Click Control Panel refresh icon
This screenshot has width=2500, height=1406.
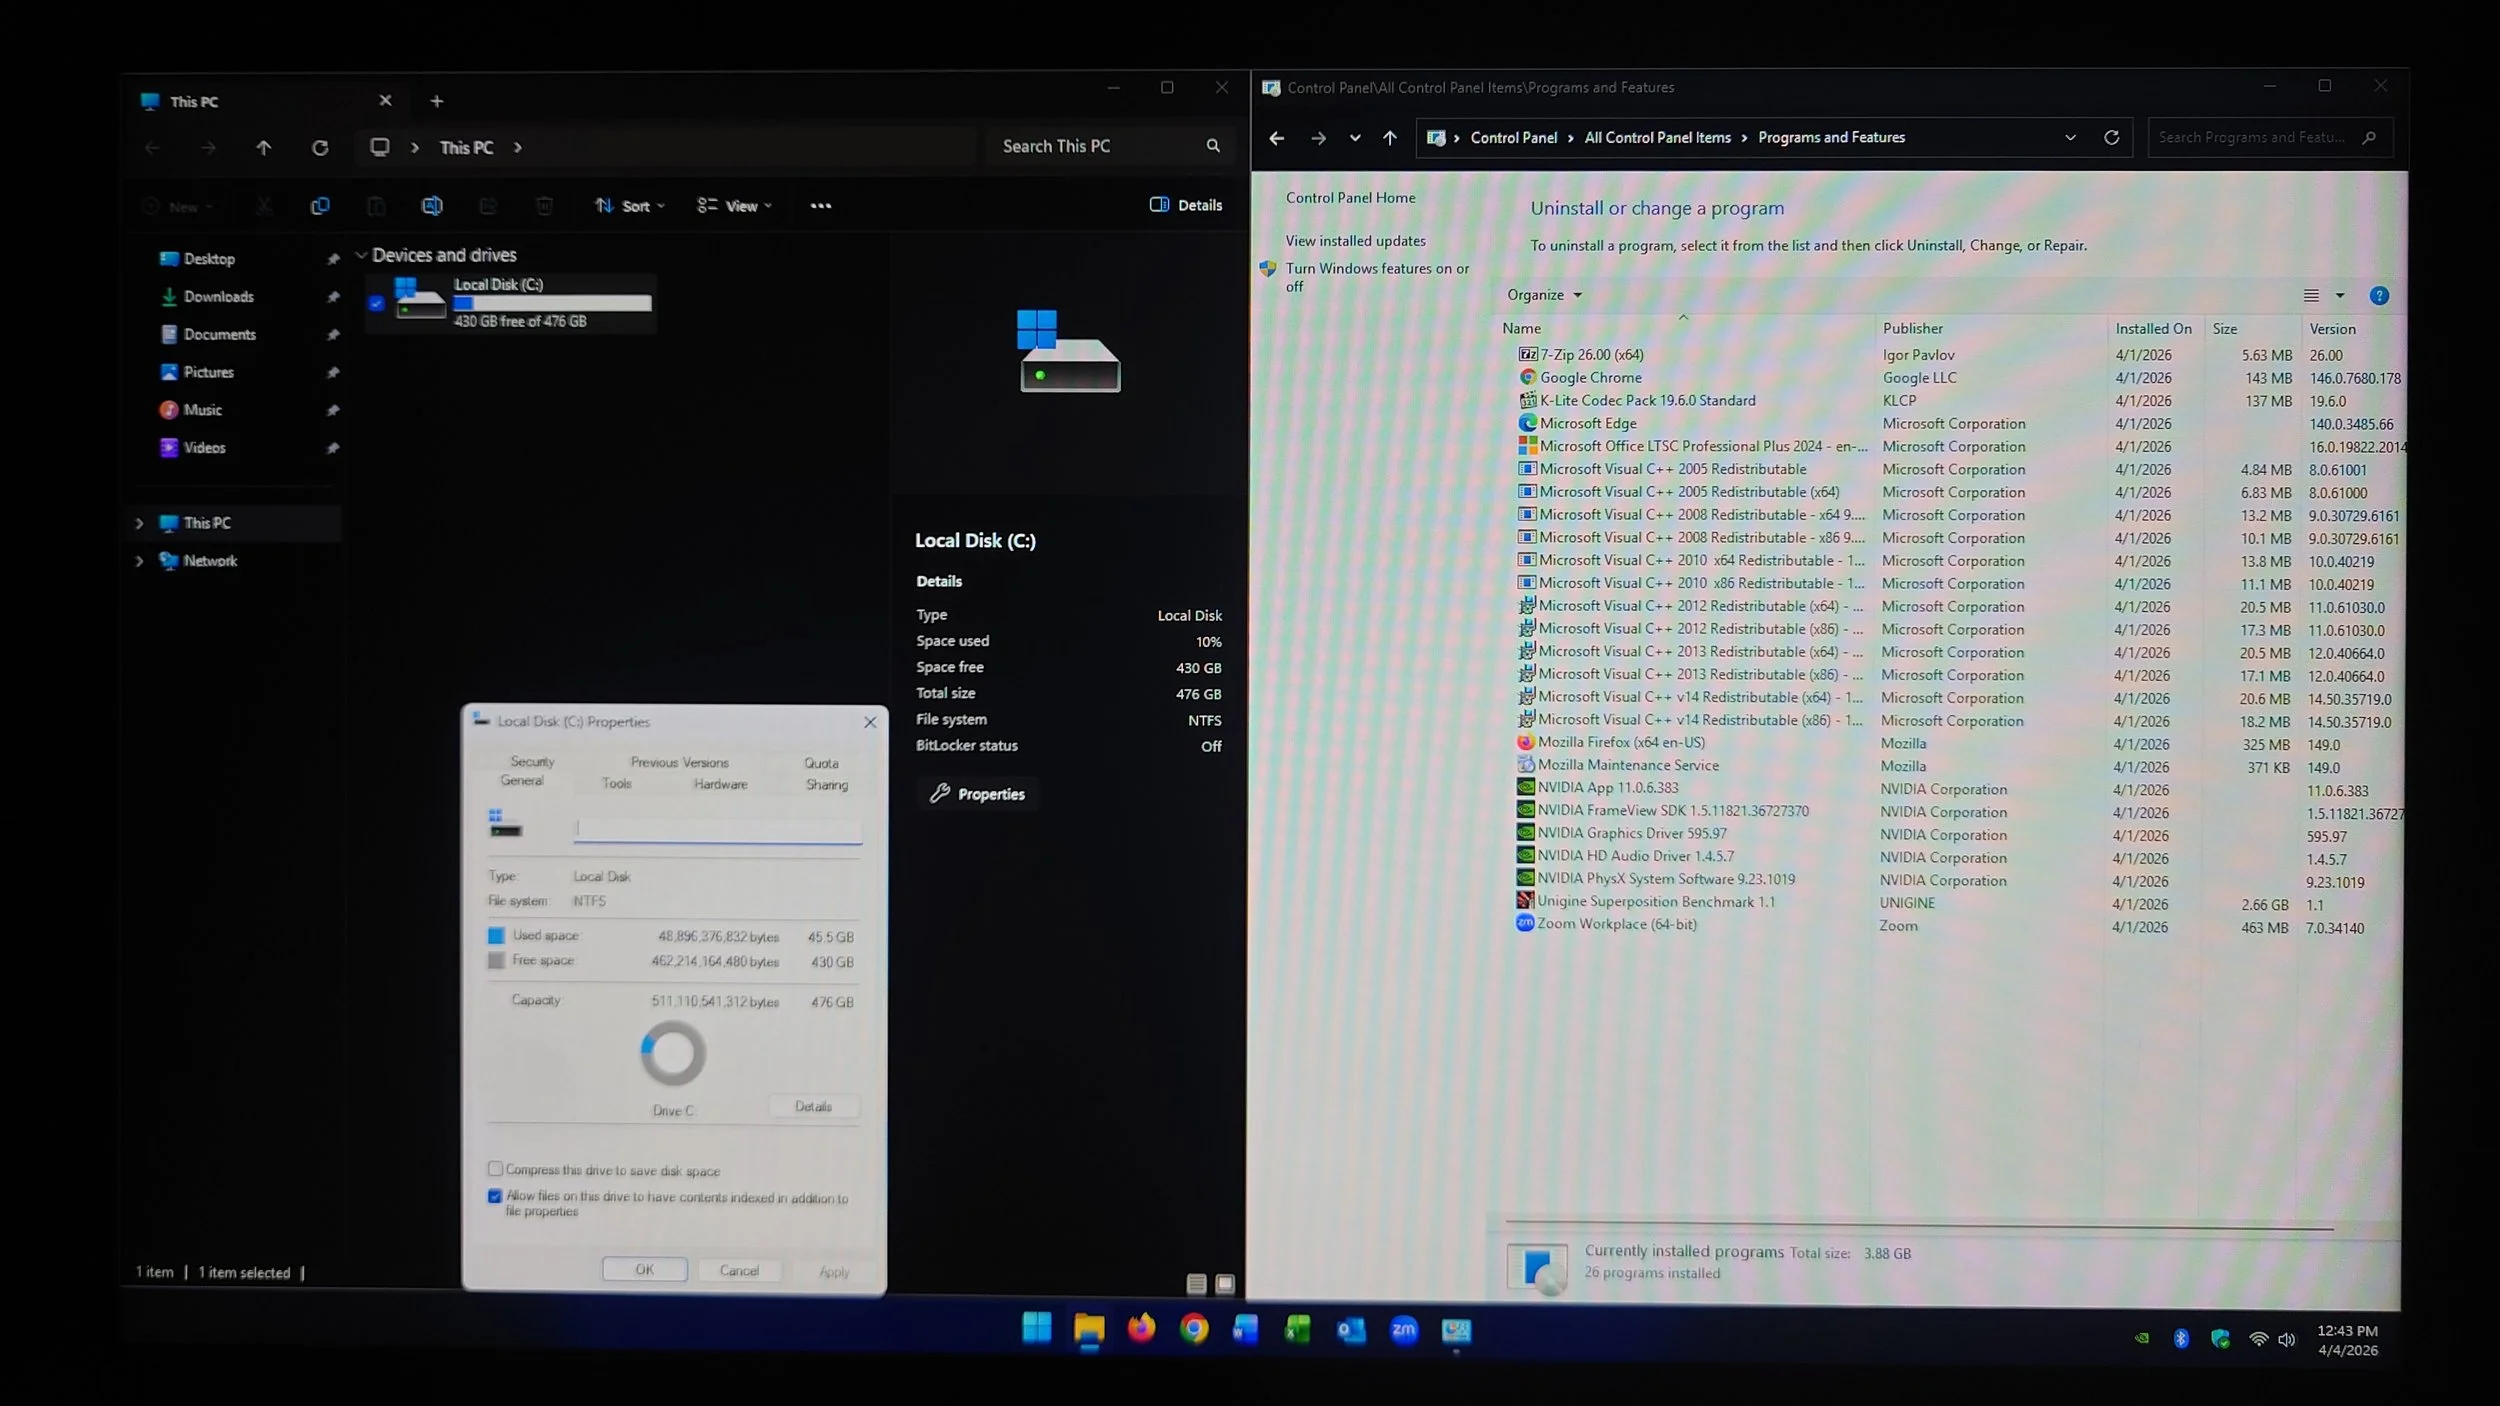tap(2111, 138)
